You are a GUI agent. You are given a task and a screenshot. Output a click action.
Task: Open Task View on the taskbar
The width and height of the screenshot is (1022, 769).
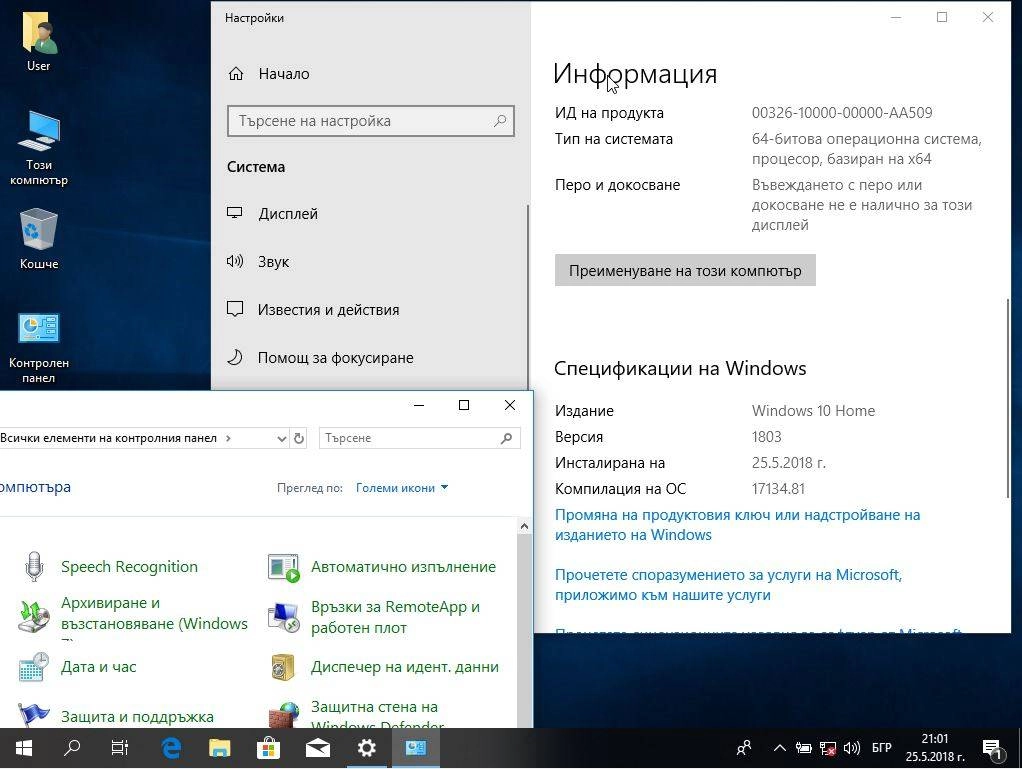[x=120, y=748]
